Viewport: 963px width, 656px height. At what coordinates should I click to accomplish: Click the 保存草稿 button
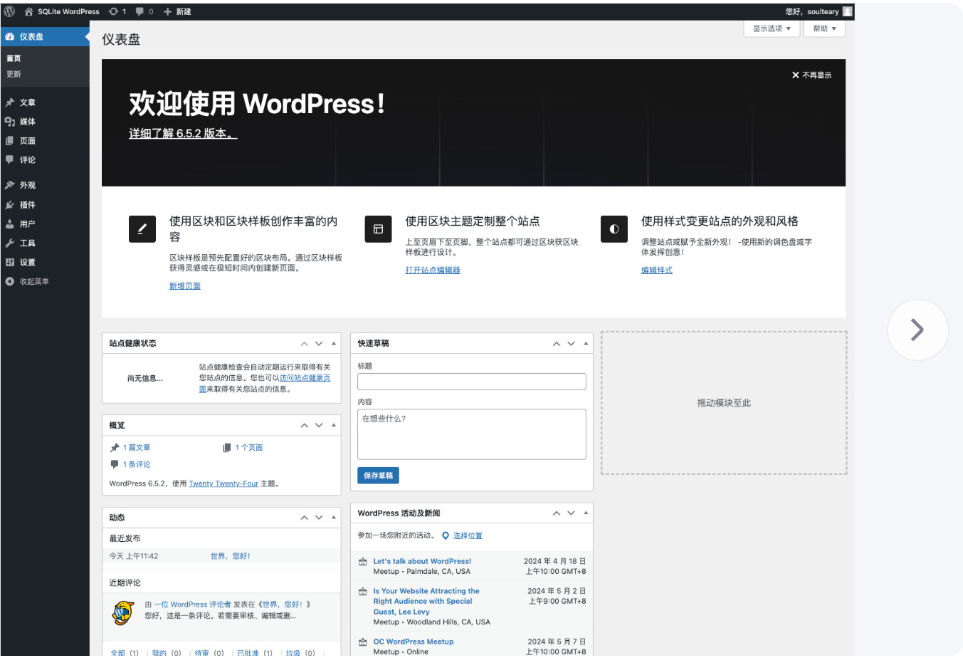click(x=378, y=475)
